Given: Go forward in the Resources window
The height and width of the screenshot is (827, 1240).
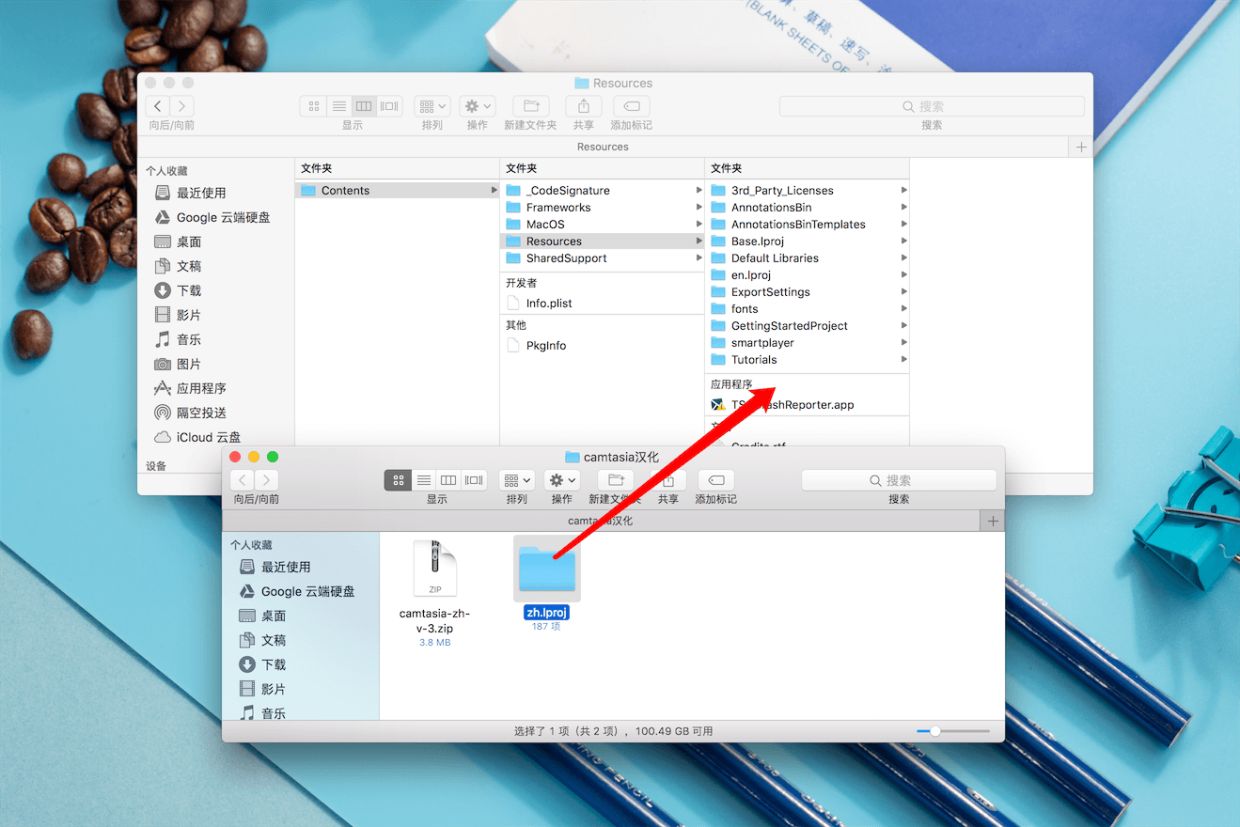Looking at the screenshot, I should click(x=182, y=106).
